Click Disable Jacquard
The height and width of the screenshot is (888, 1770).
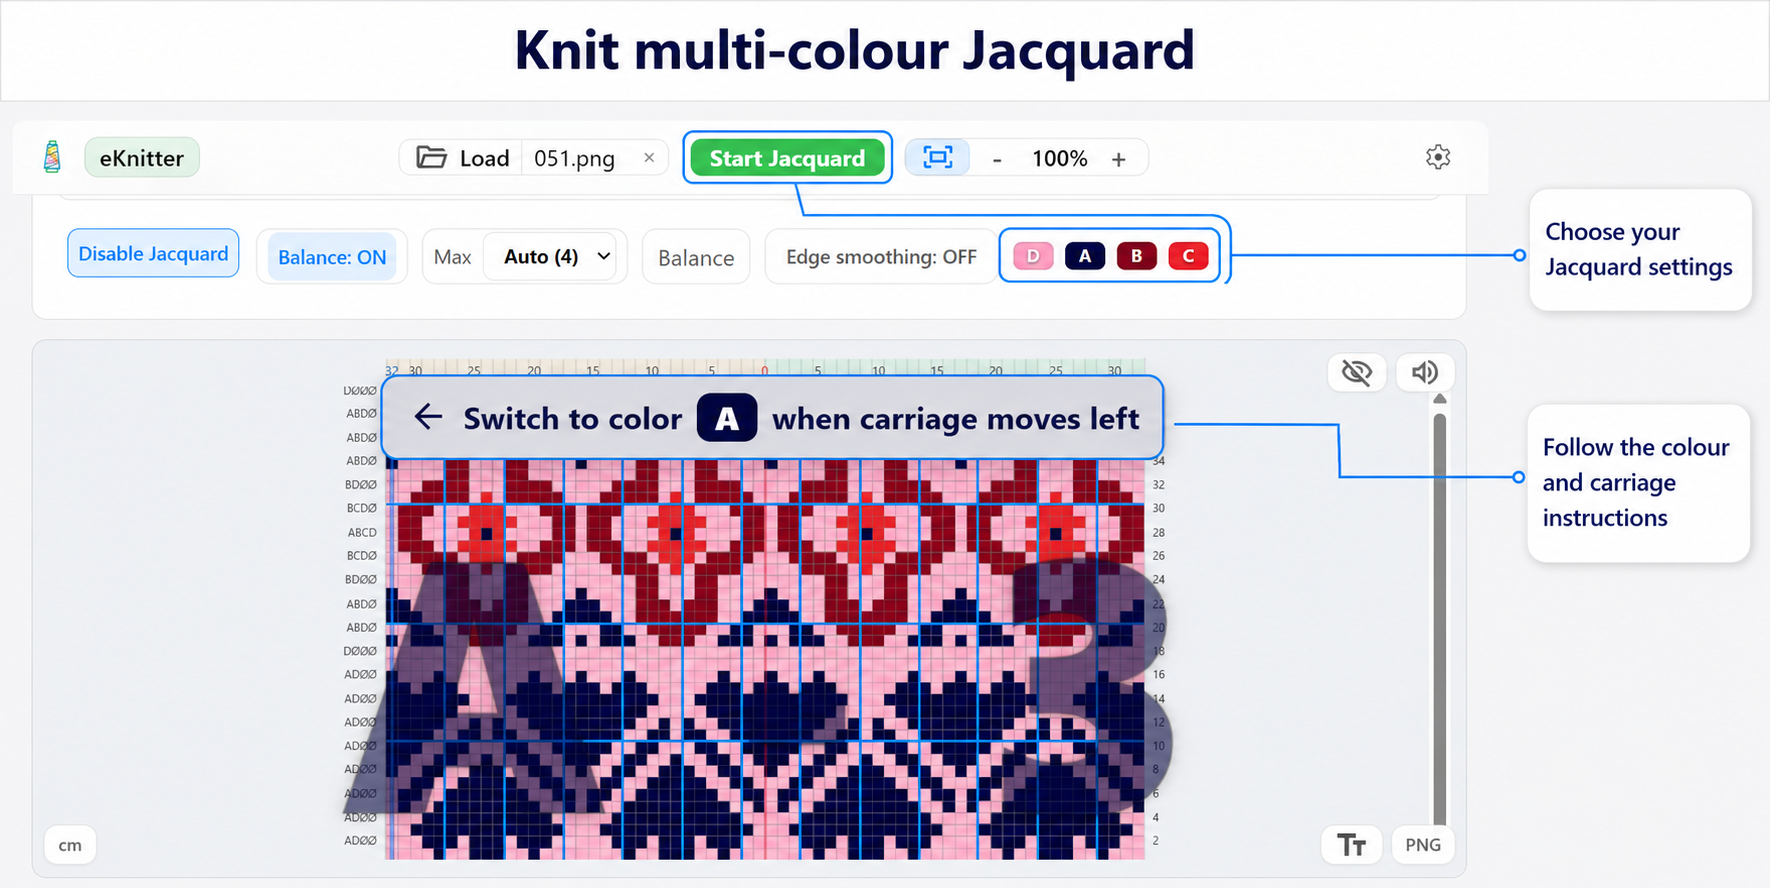(x=153, y=254)
